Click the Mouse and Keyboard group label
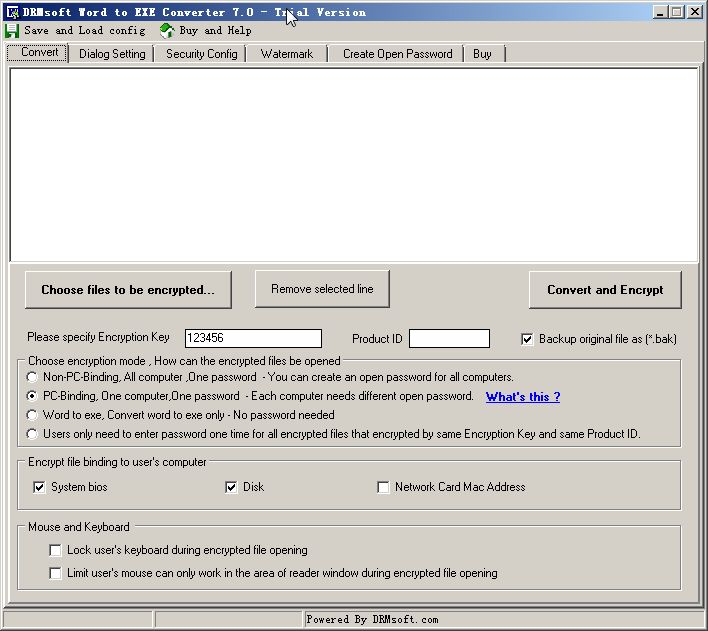The image size is (708, 631). [79, 527]
